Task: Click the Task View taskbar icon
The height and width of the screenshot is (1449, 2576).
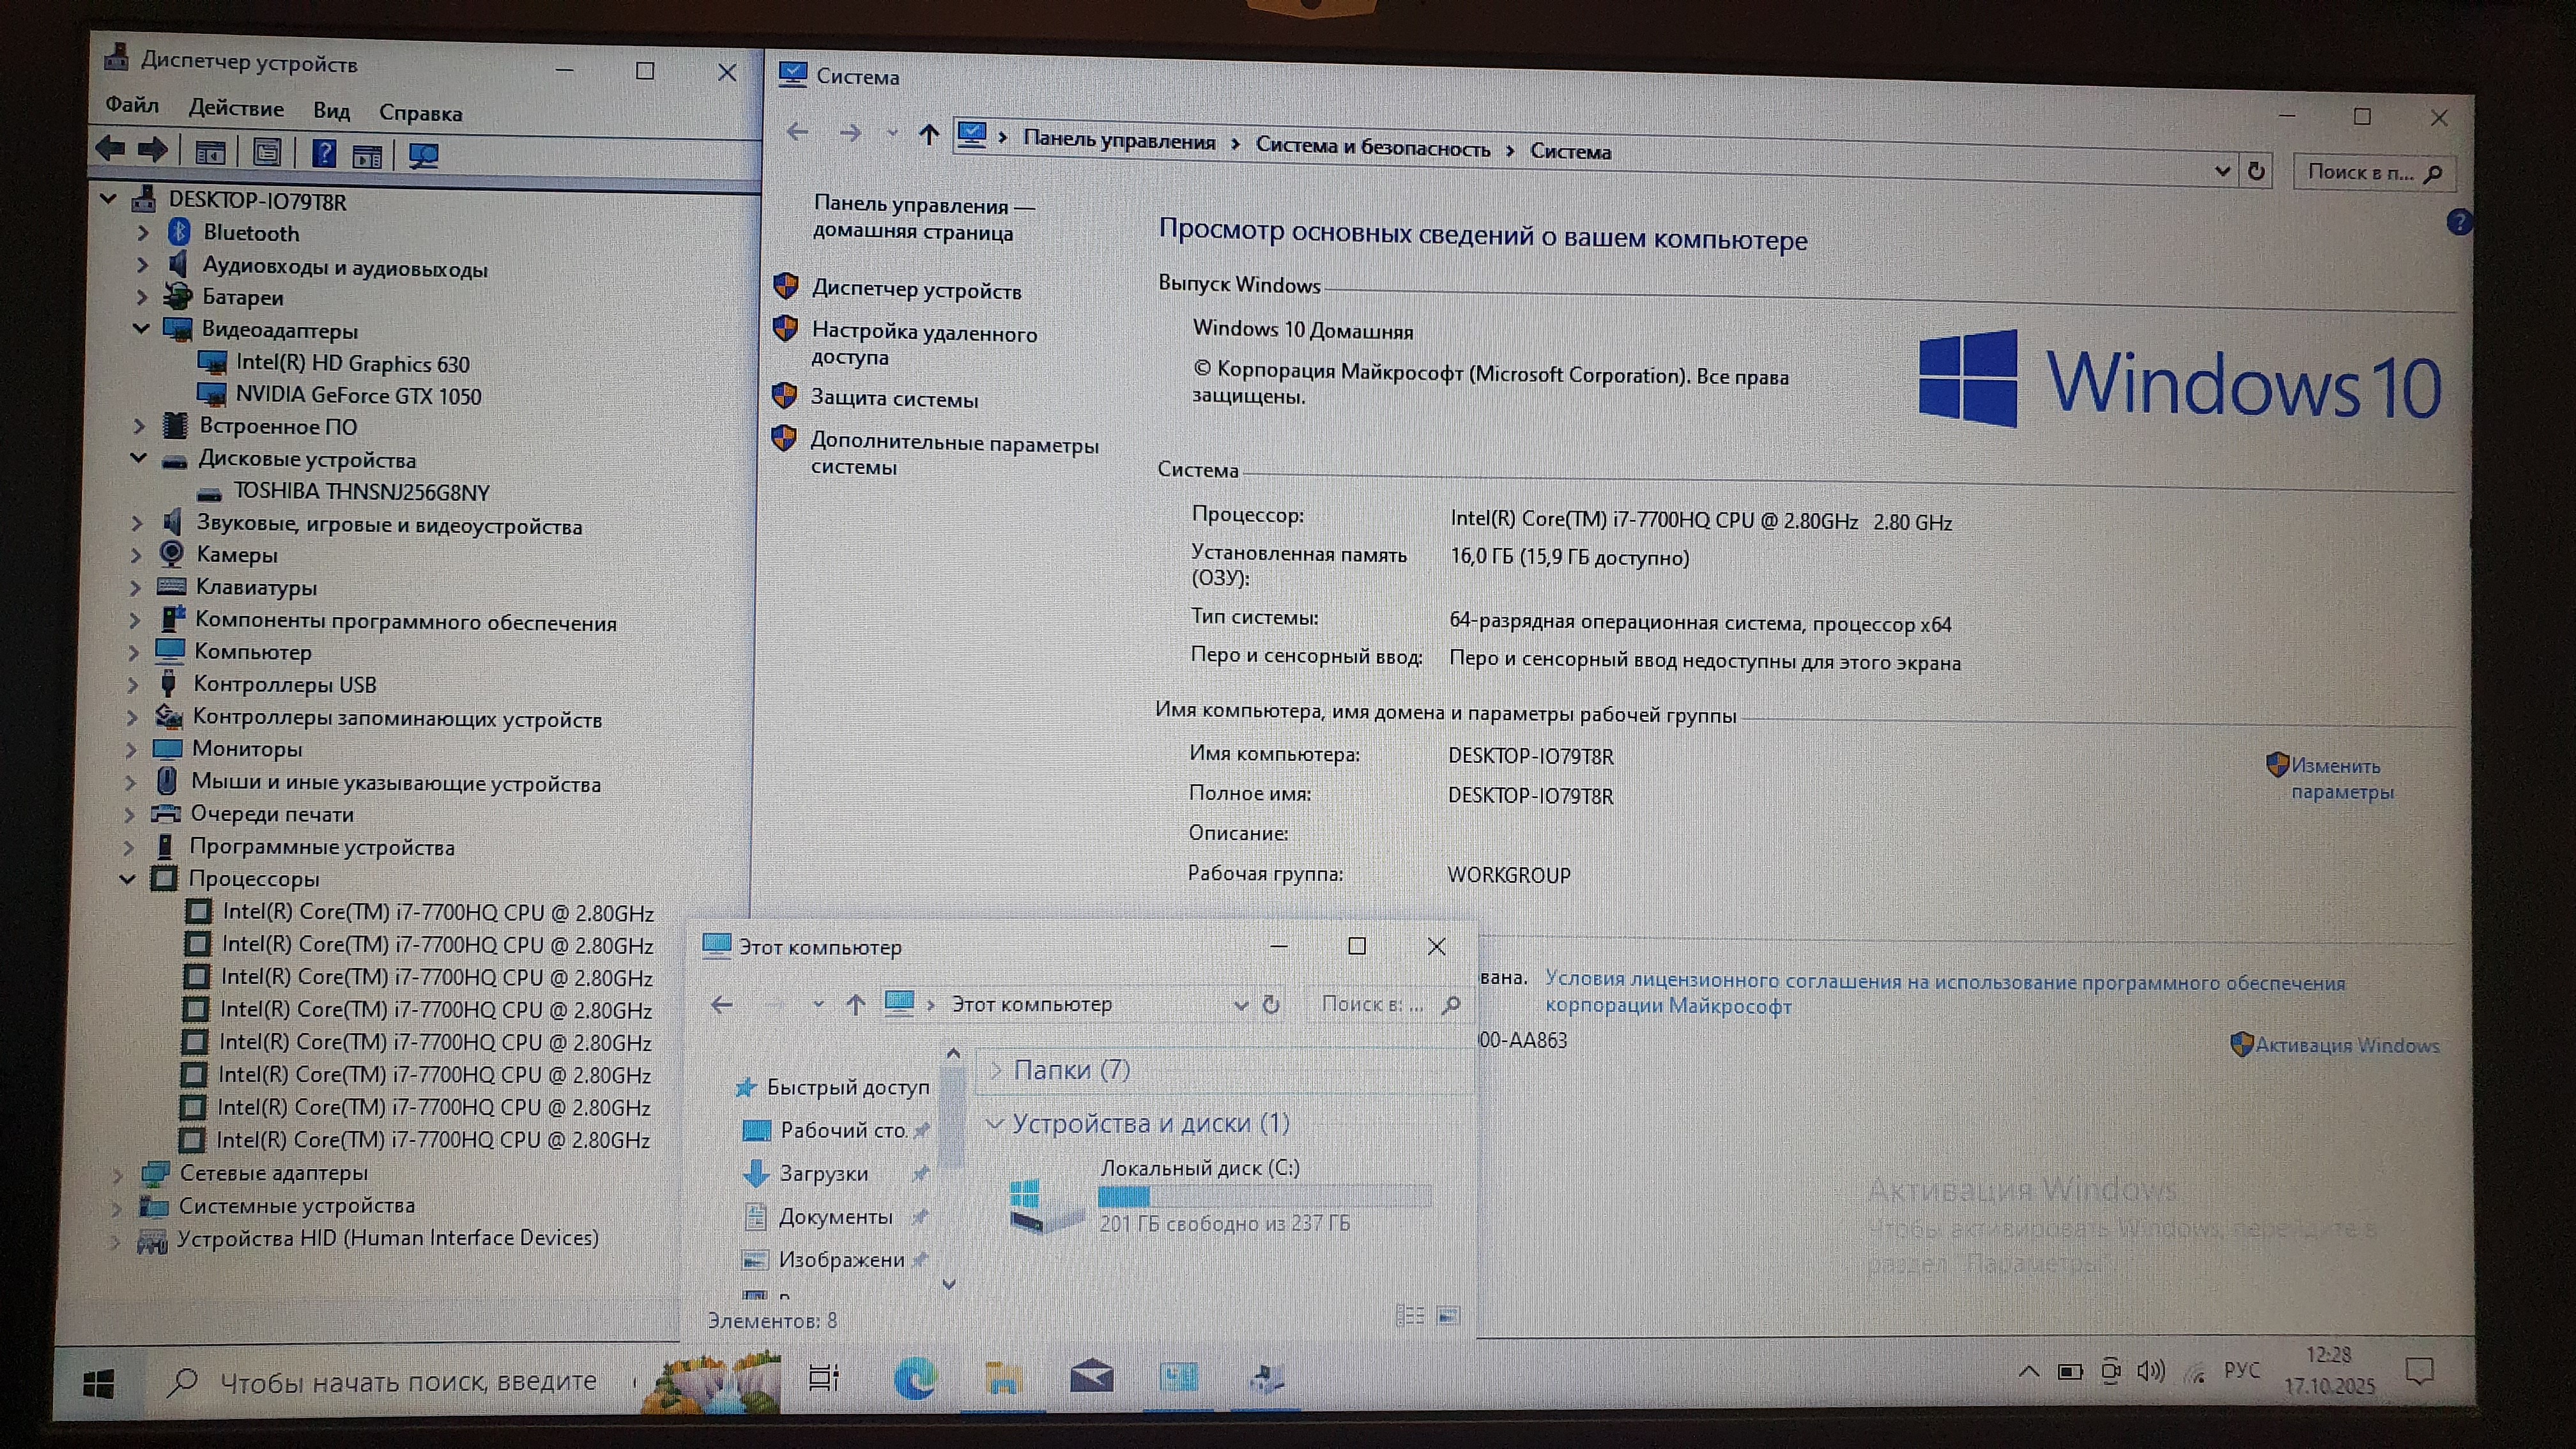Action: click(823, 1378)
